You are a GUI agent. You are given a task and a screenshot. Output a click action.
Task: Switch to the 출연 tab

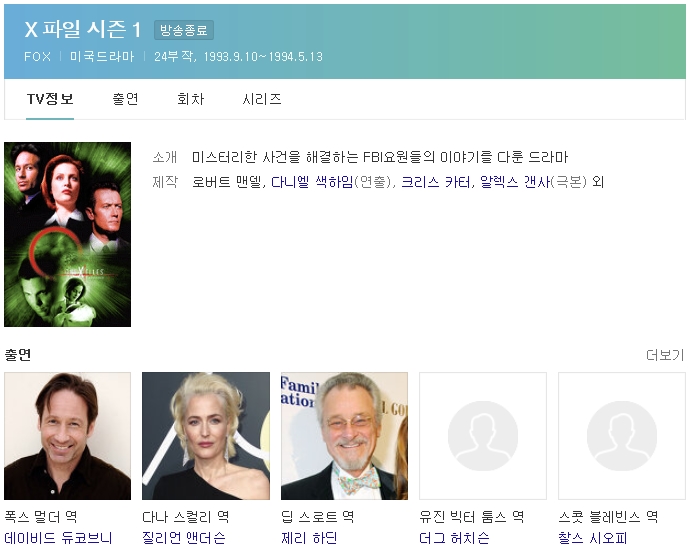point(125,99)
